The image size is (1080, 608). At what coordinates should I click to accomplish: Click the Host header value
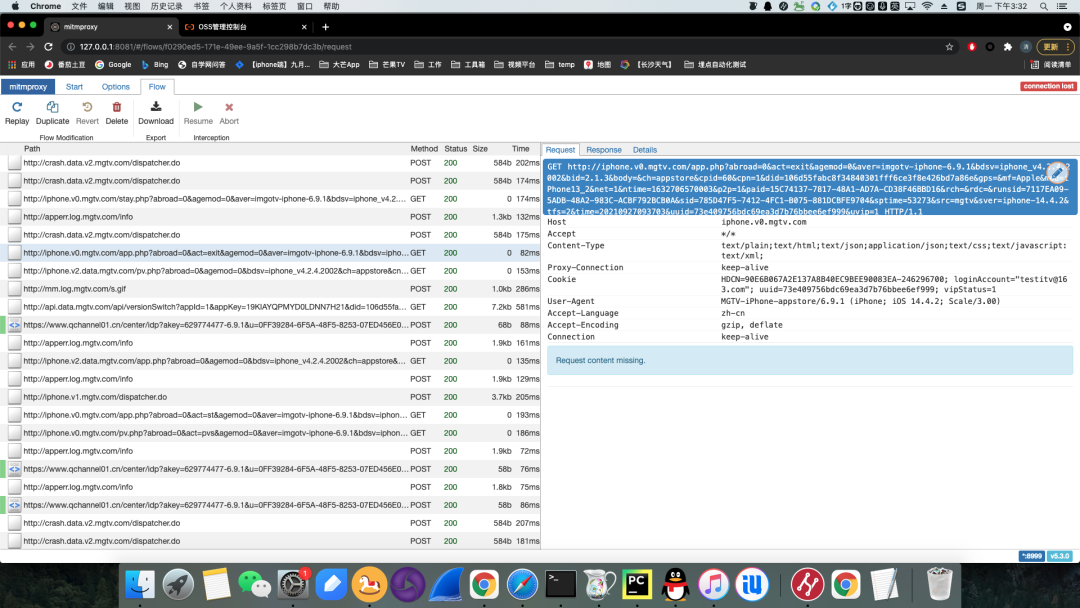[763, 222]
